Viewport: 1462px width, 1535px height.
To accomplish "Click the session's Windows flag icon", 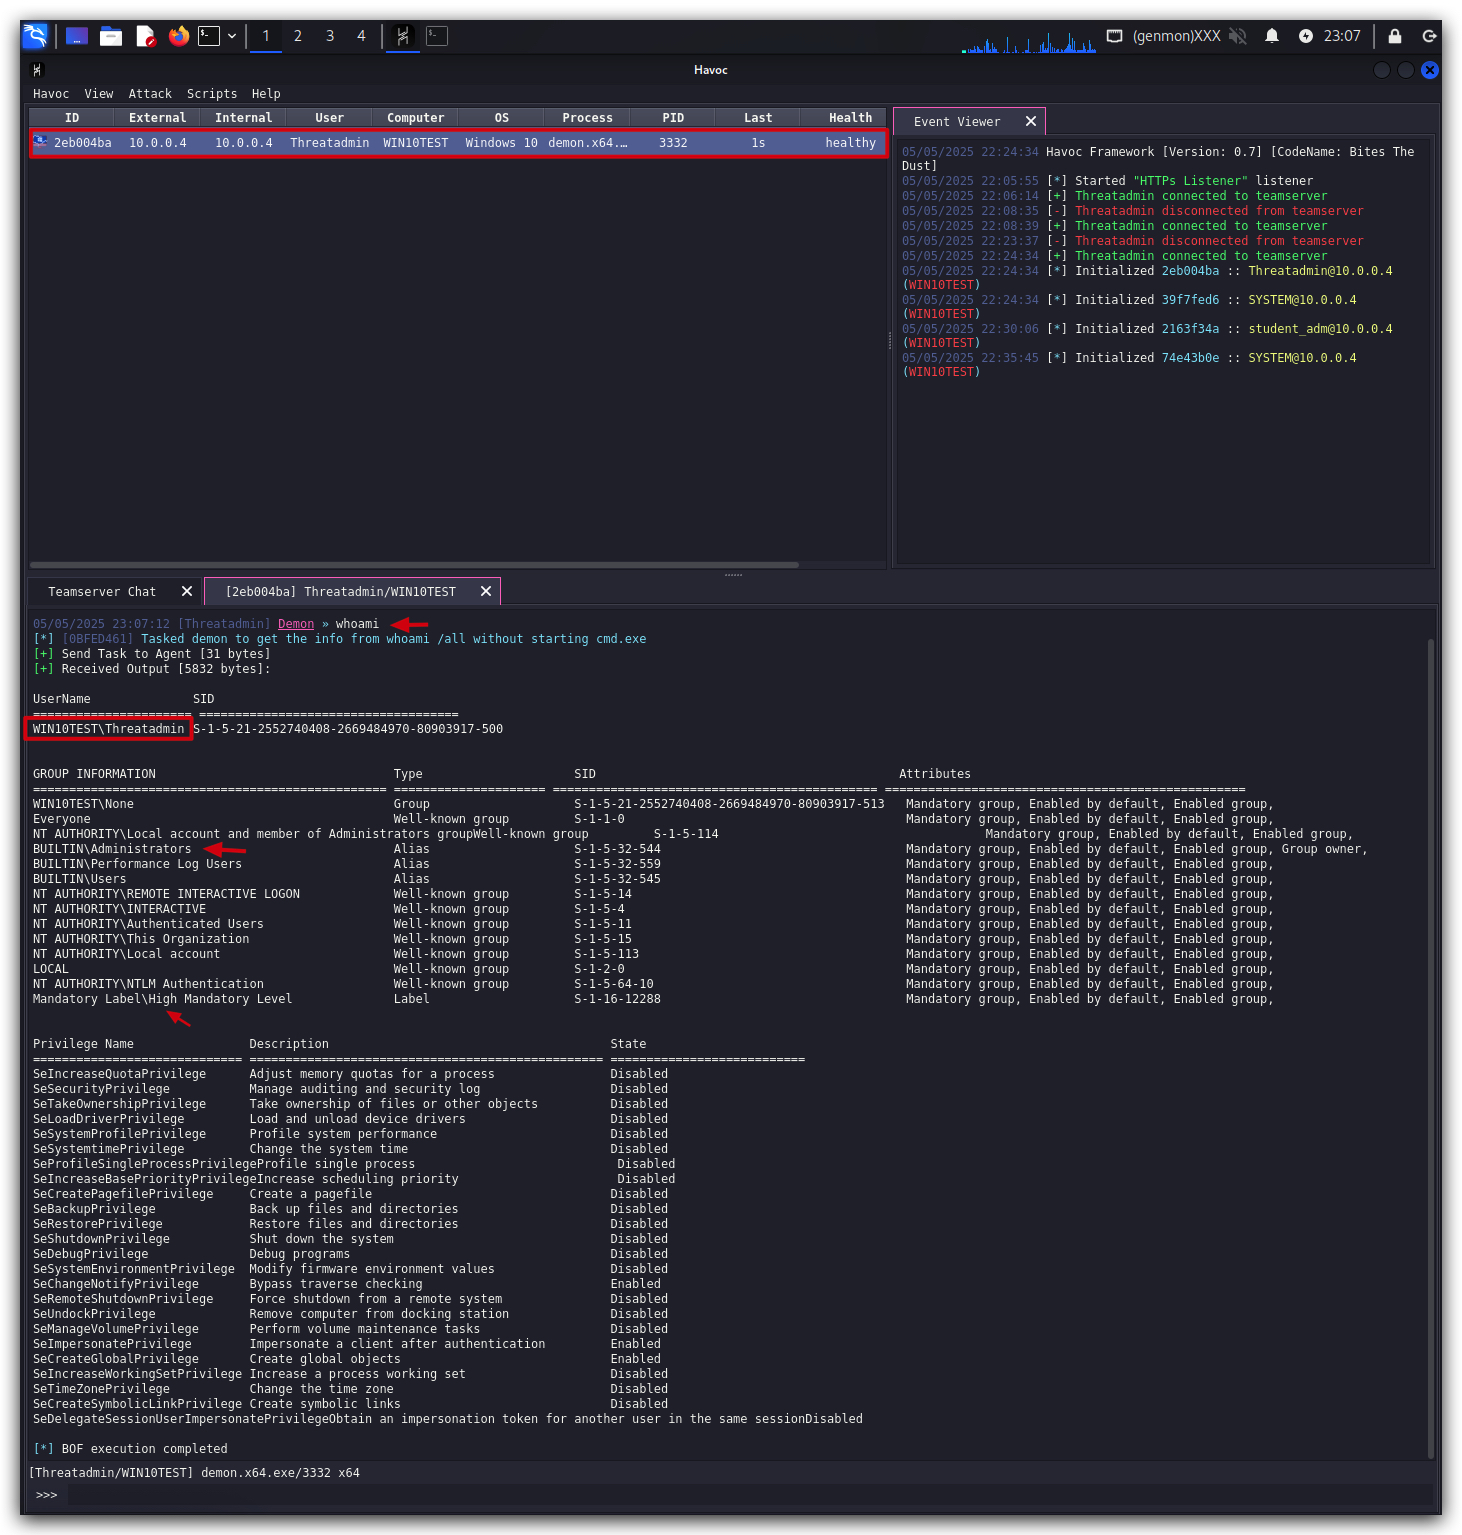I will pyautogui.click(x=40, y=142).
